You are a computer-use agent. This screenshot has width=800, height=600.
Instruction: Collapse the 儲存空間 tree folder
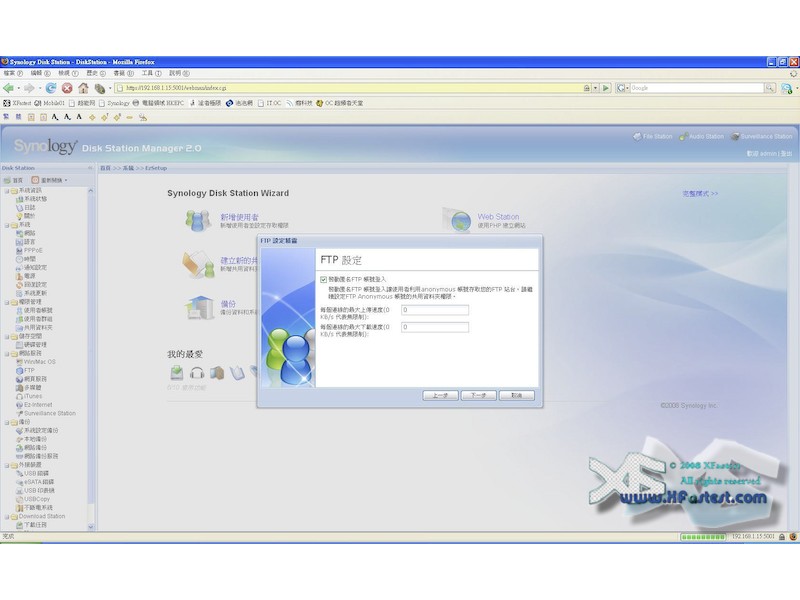tap(7, 336)
